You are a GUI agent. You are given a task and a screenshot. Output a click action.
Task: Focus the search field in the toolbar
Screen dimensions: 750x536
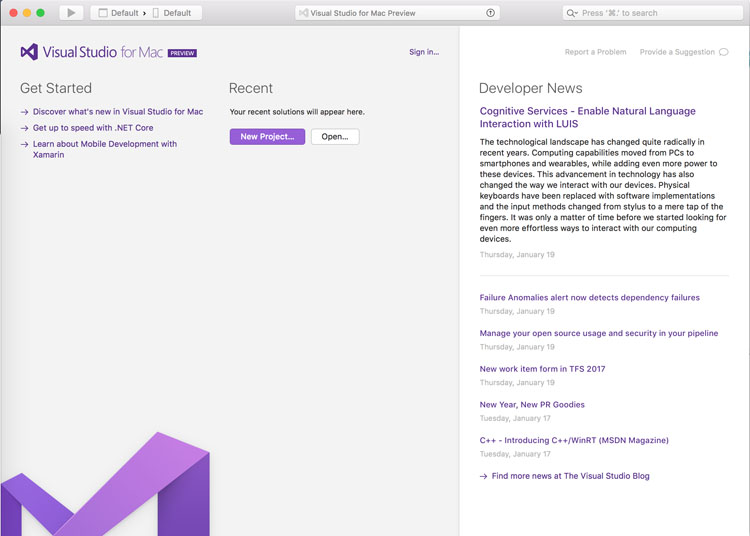point(652,13)
